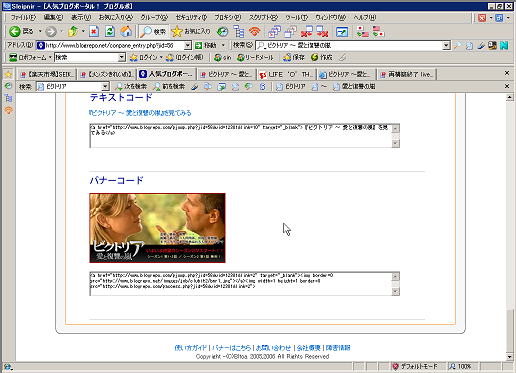This screenshot has width=516, height=373.
Task: Click the magnifier Search toolbar button
Action: pos(153,32)
